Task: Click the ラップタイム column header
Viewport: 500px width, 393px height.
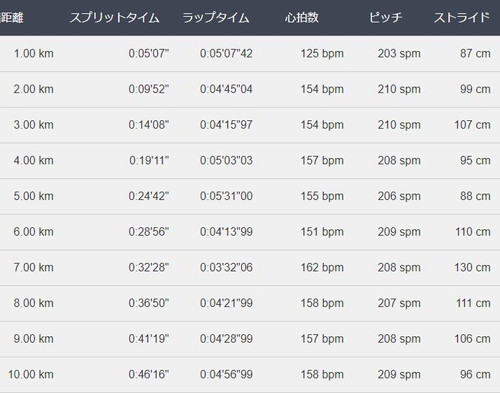Action: click(x=216, y=18)
